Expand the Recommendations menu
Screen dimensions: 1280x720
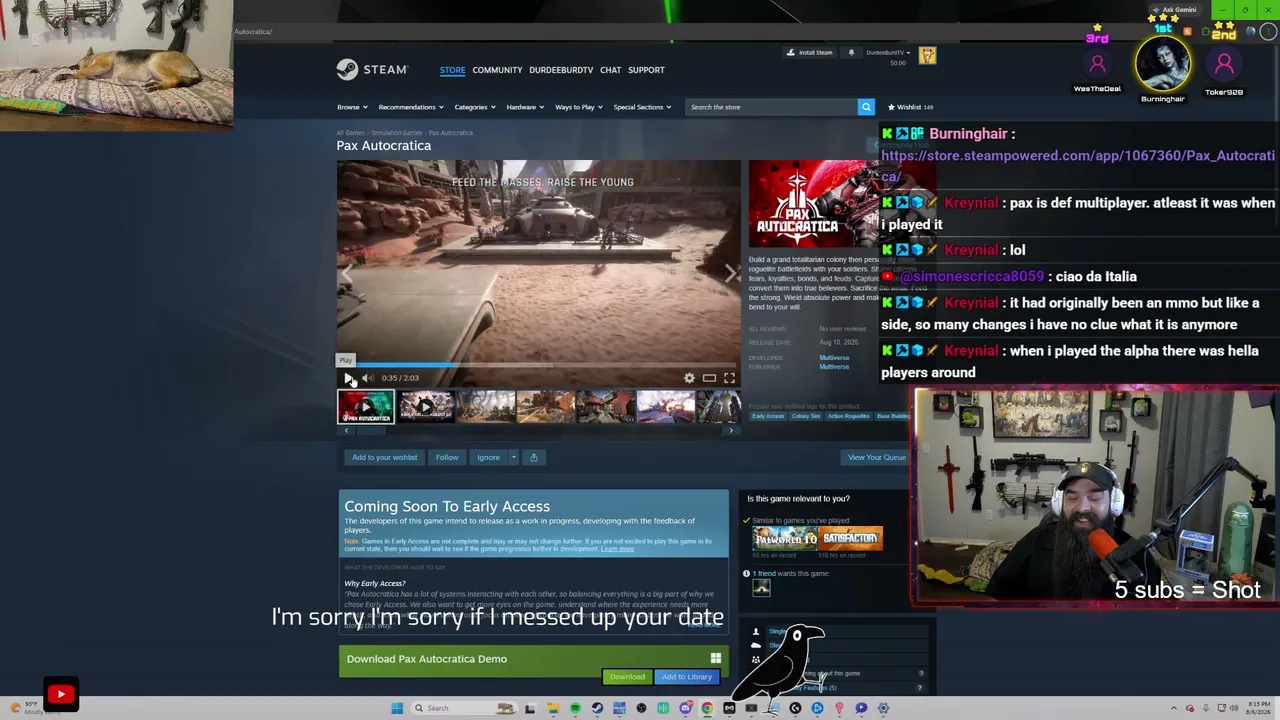coord(410,107)
